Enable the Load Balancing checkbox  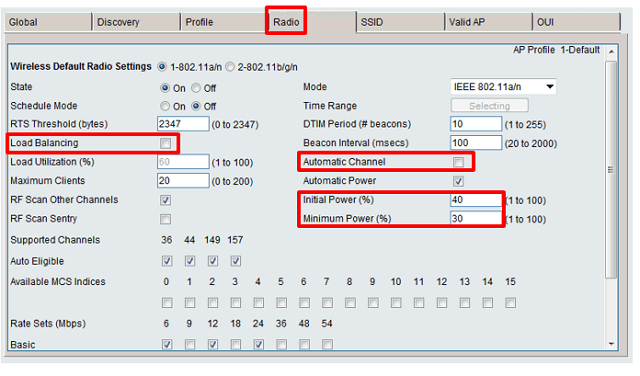(x=165, y=143)
